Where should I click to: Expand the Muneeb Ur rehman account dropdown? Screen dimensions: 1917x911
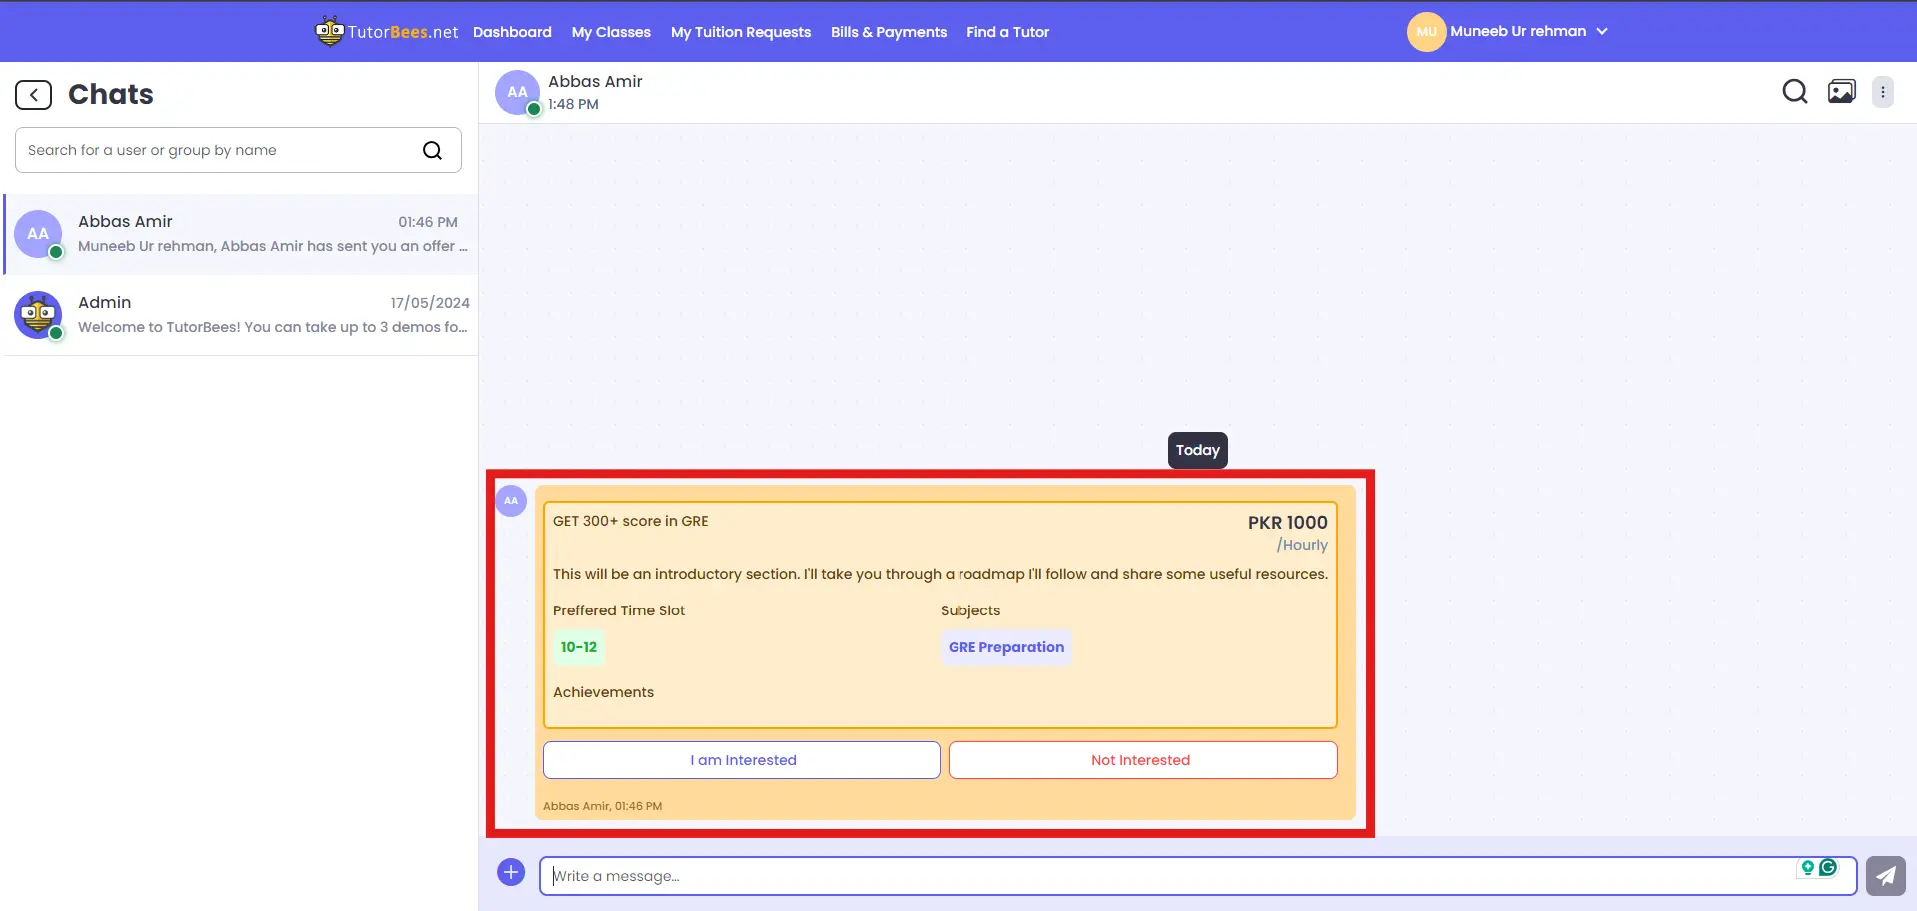(x=1602, y=31)
